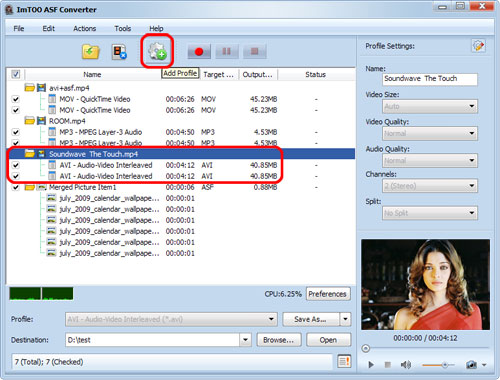
Task: Click the video preview thumbnail
Action: [425, 284]
